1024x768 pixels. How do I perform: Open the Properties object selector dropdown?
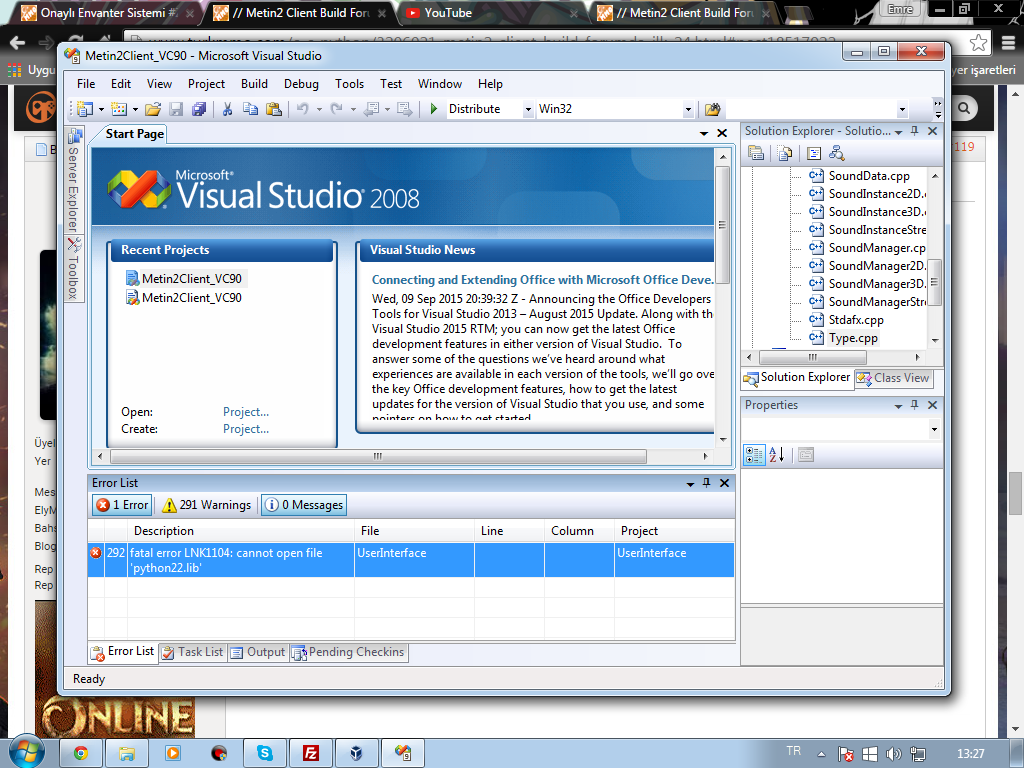click(x=934, y=429)
